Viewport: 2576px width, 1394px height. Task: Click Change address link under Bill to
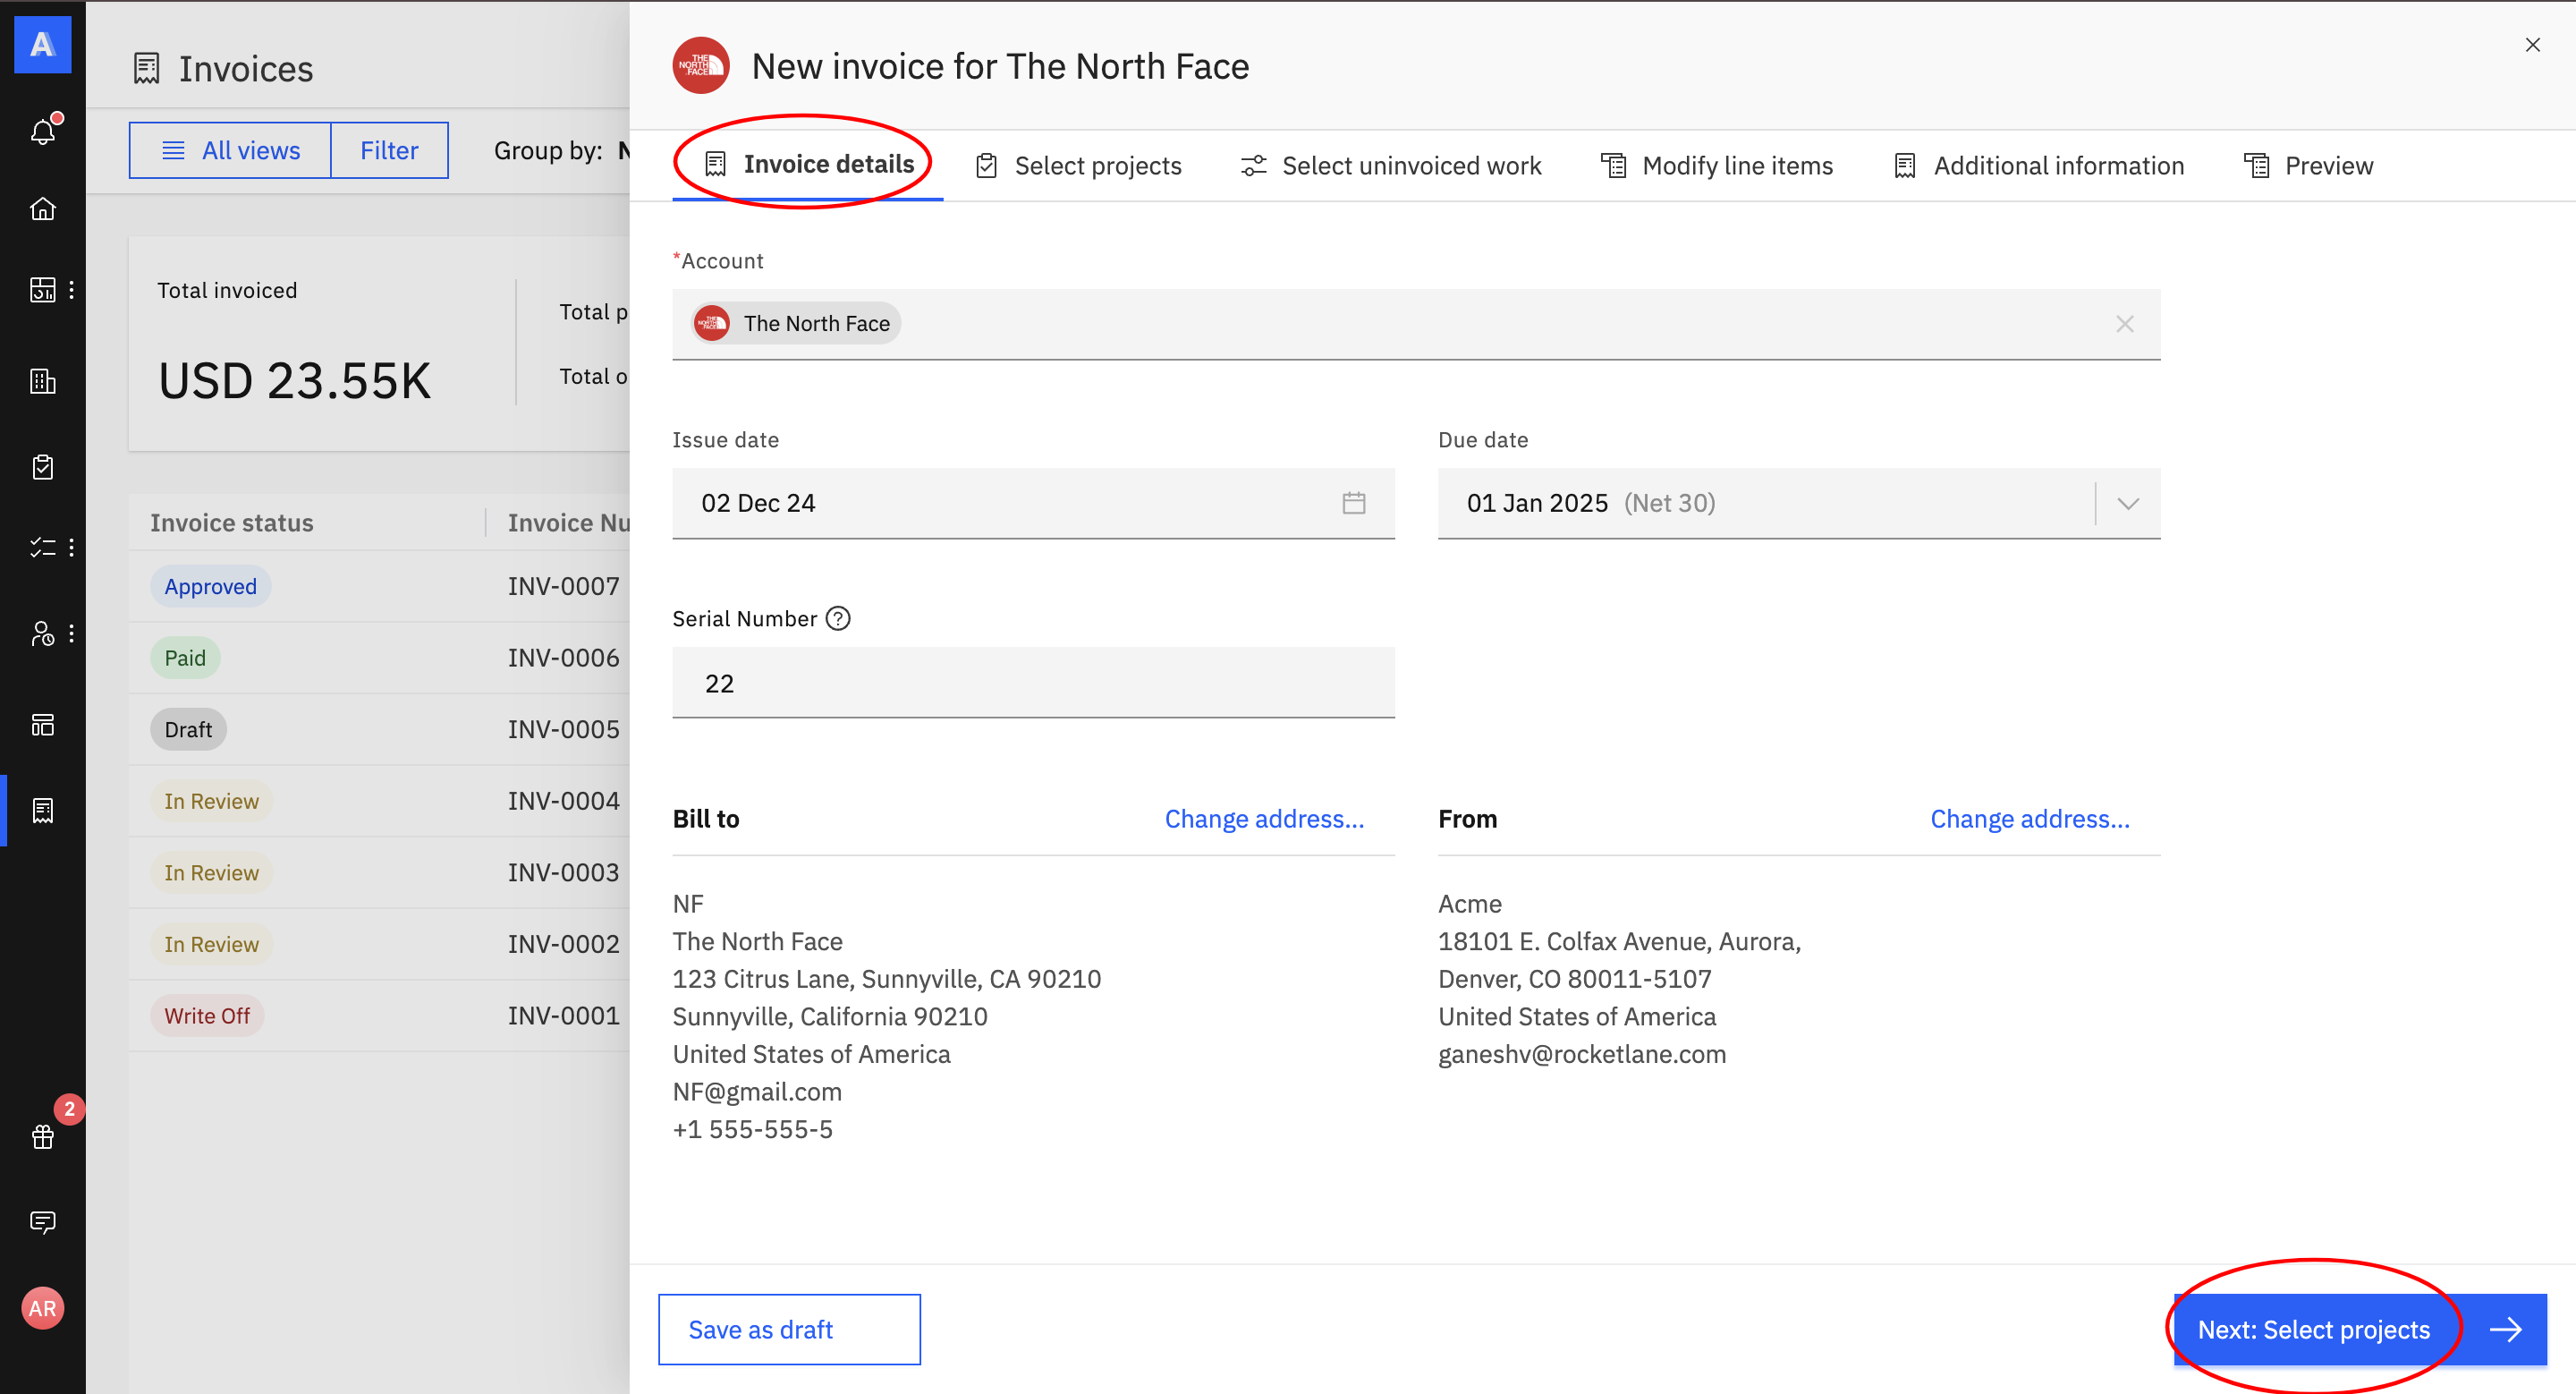click(1263, 819)
